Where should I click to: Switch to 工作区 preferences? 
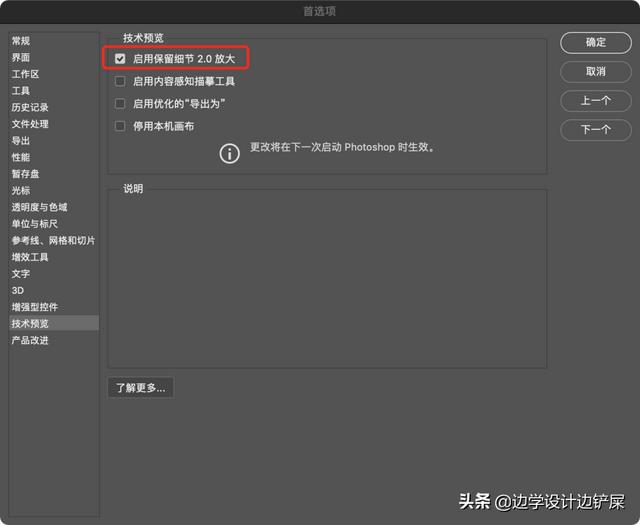[x=54, y=74]
